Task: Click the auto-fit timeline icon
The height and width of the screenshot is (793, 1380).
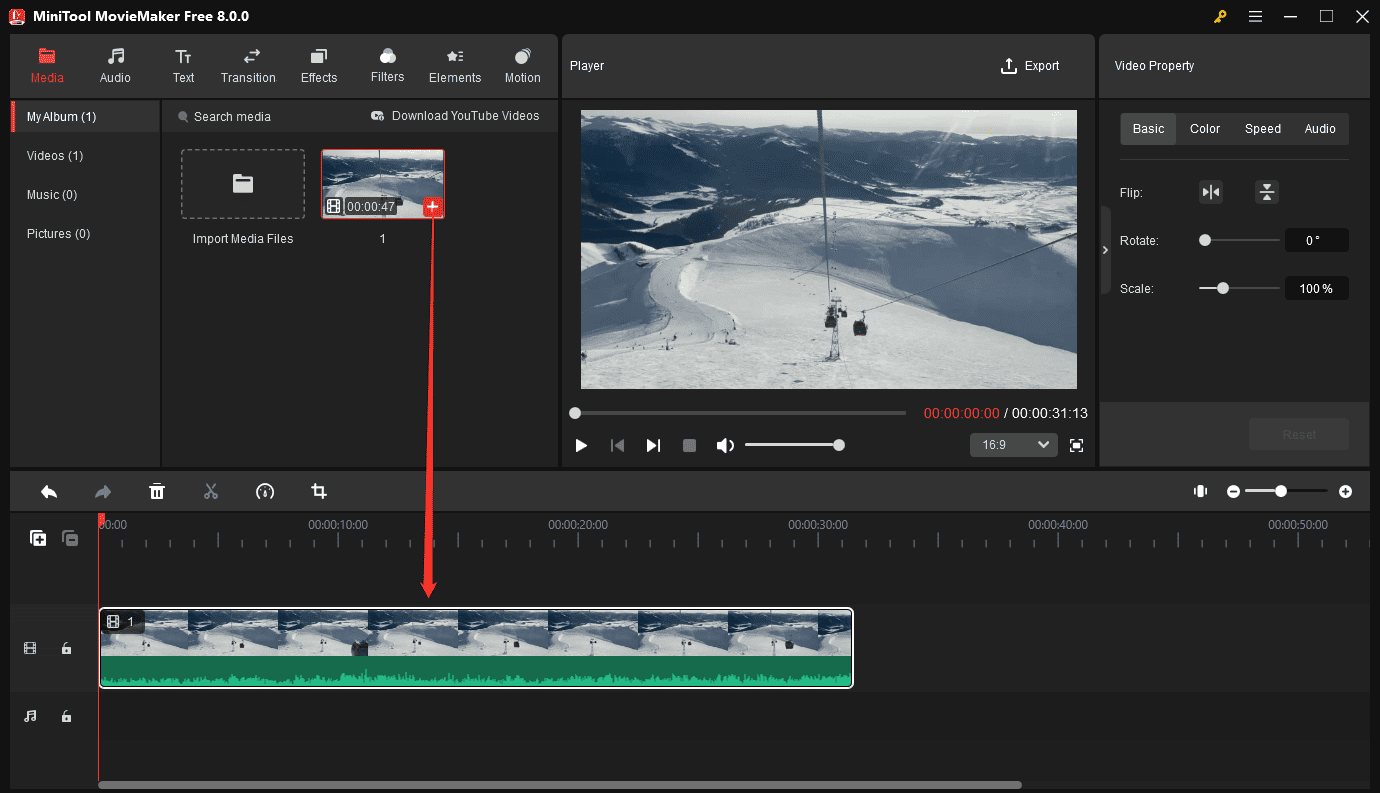Action: 1200,491
